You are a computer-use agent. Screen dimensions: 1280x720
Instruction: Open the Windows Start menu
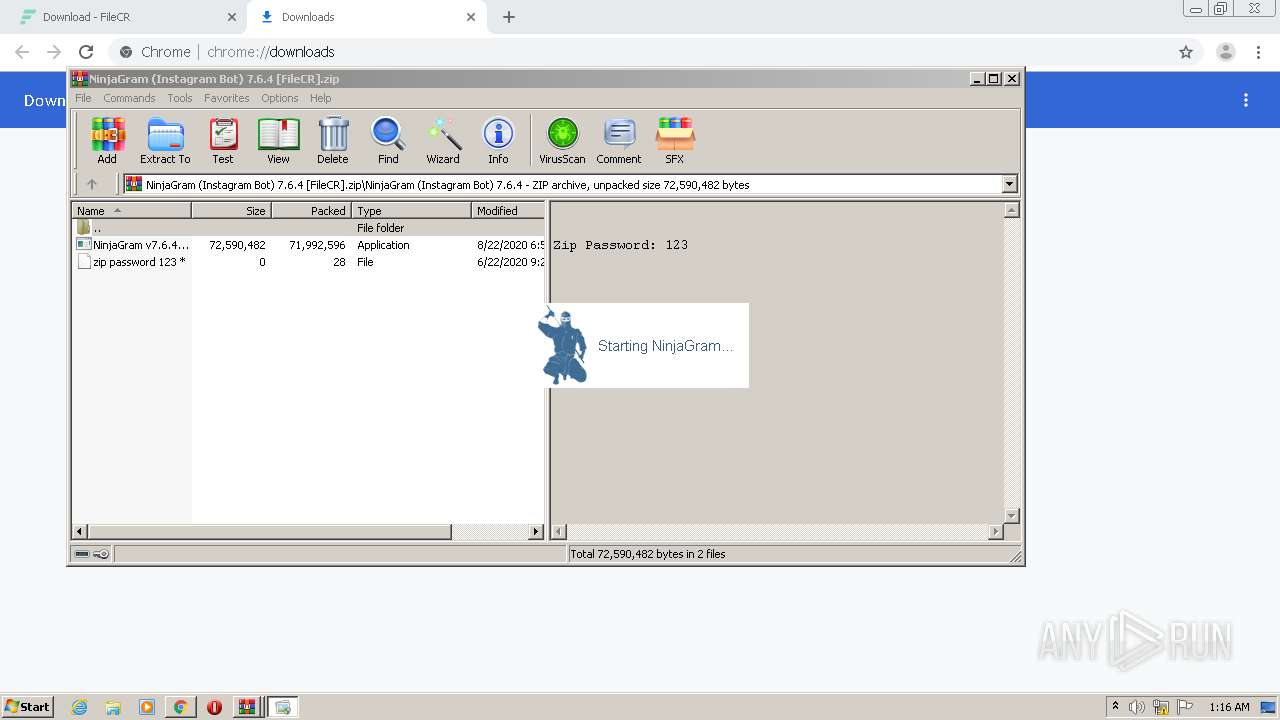[28, 706]
